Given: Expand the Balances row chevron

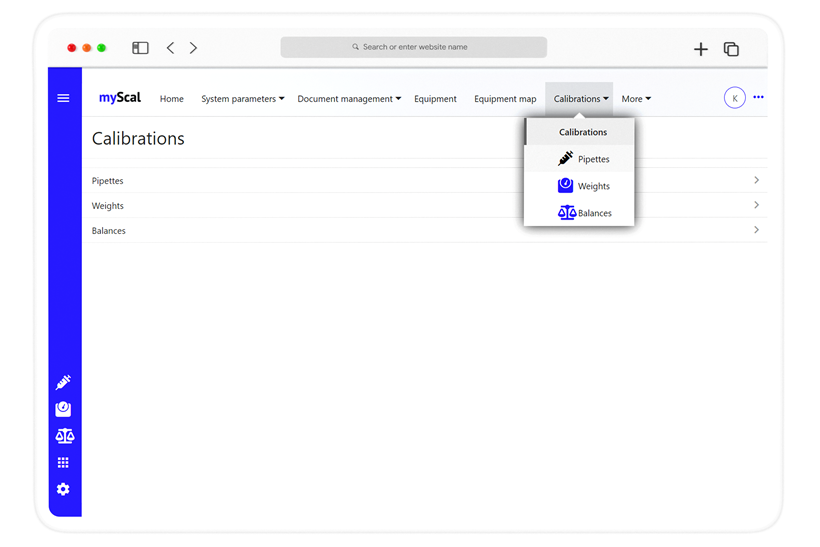Looking at the screenshot, I should tap(756, 230).
